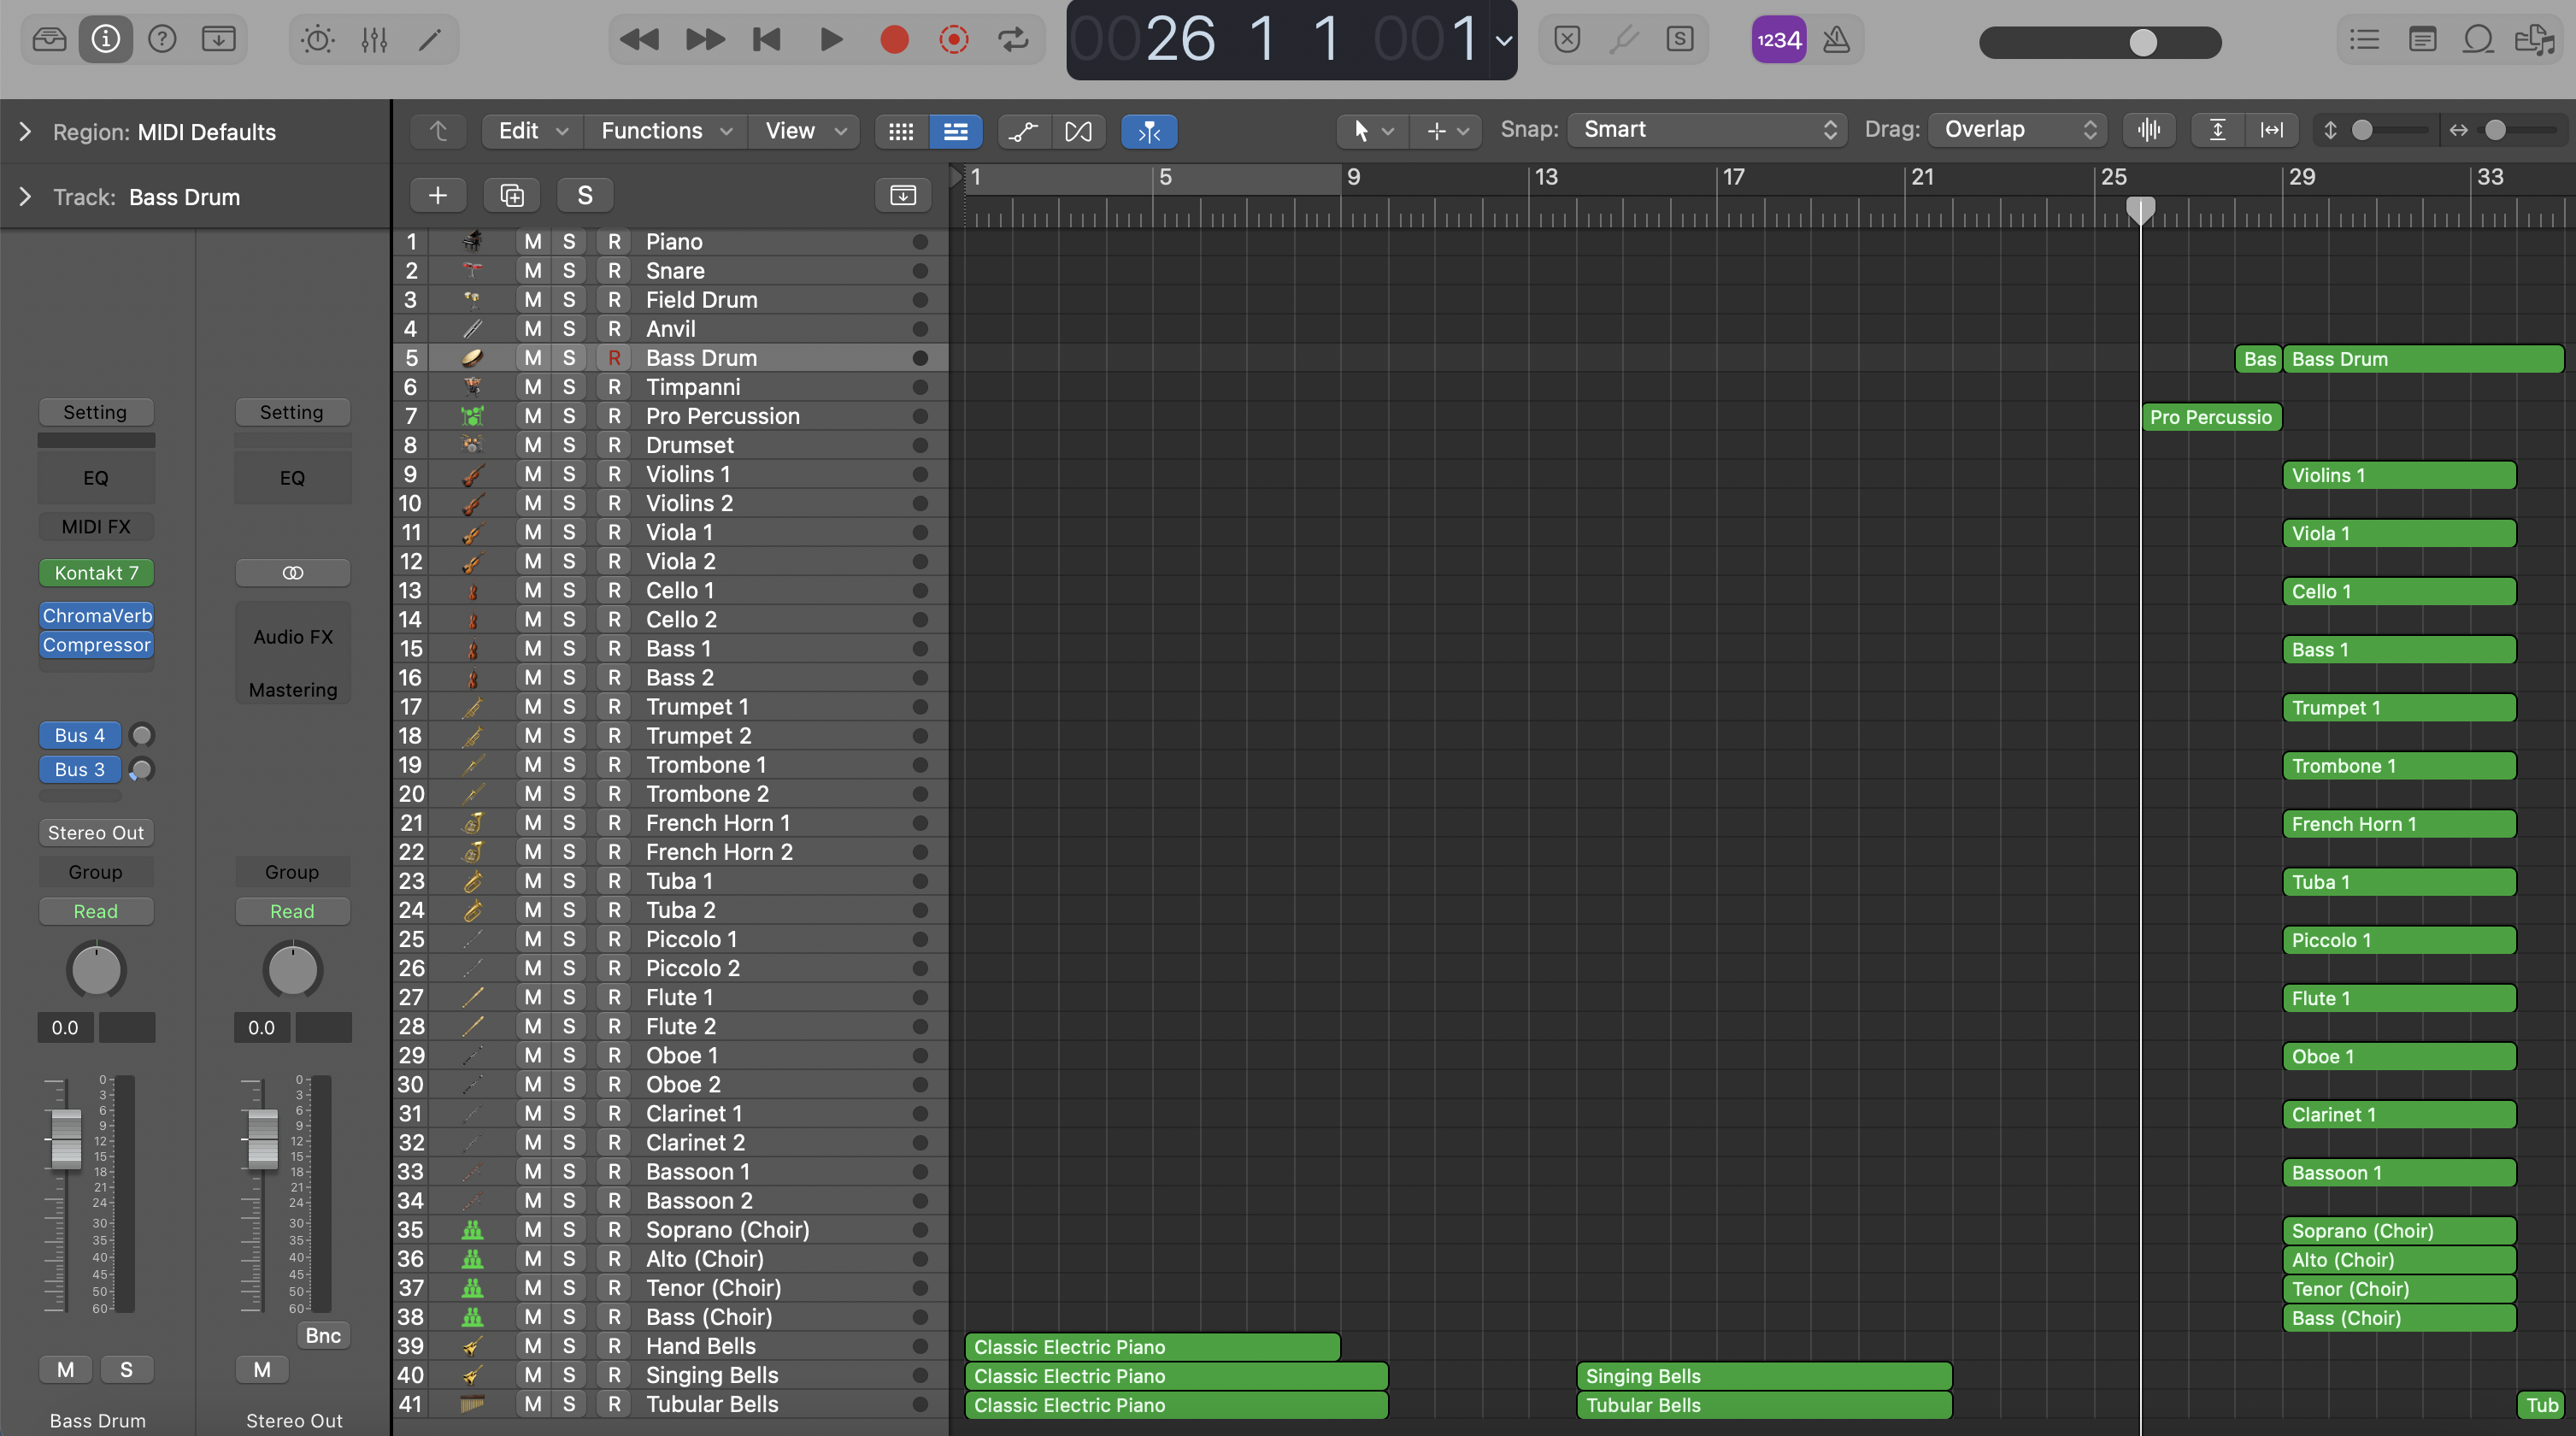Click the Bus 4 send slot
Image resolution: width=2576 pixels, height=1436 pixels.
[80, 735]
